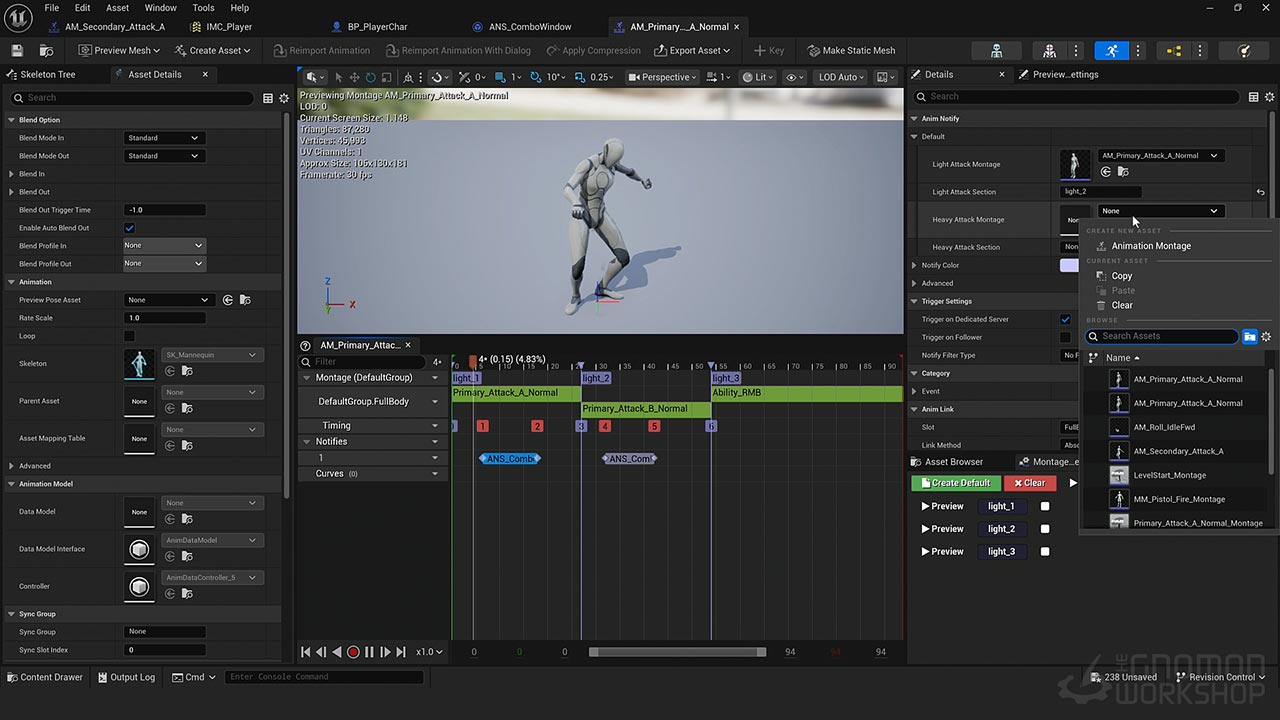The image size is (1280, 720).
Task: Choose Animation Montage under Create New Asset
Action: [x=1151, y=246]
